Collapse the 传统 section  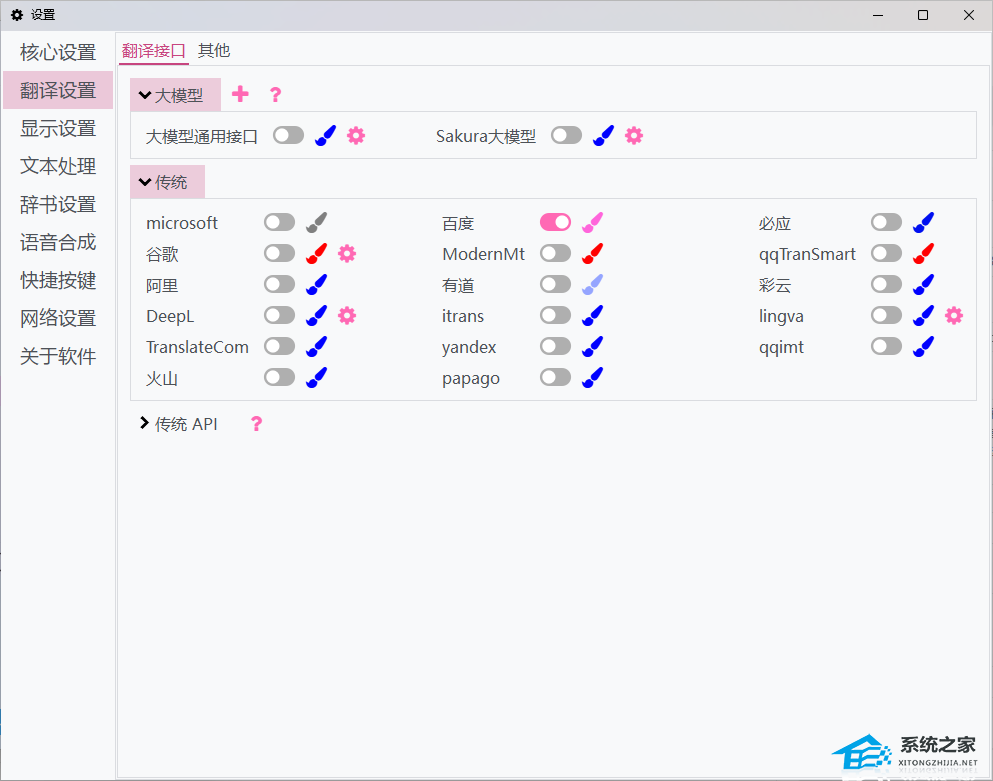point(167,182)
